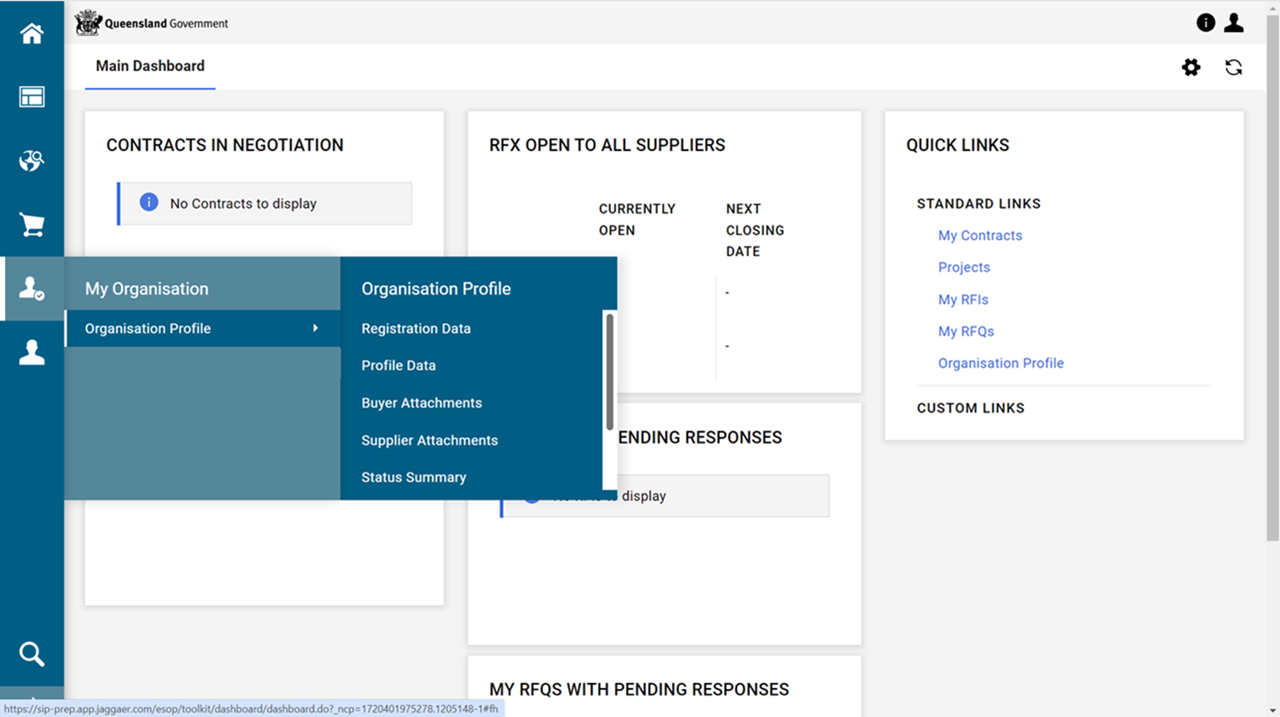This screenshot has width=1280, height=717.
Task: Open the dashboard panel icon in the sidebar
Action: [x=32, y=96]
